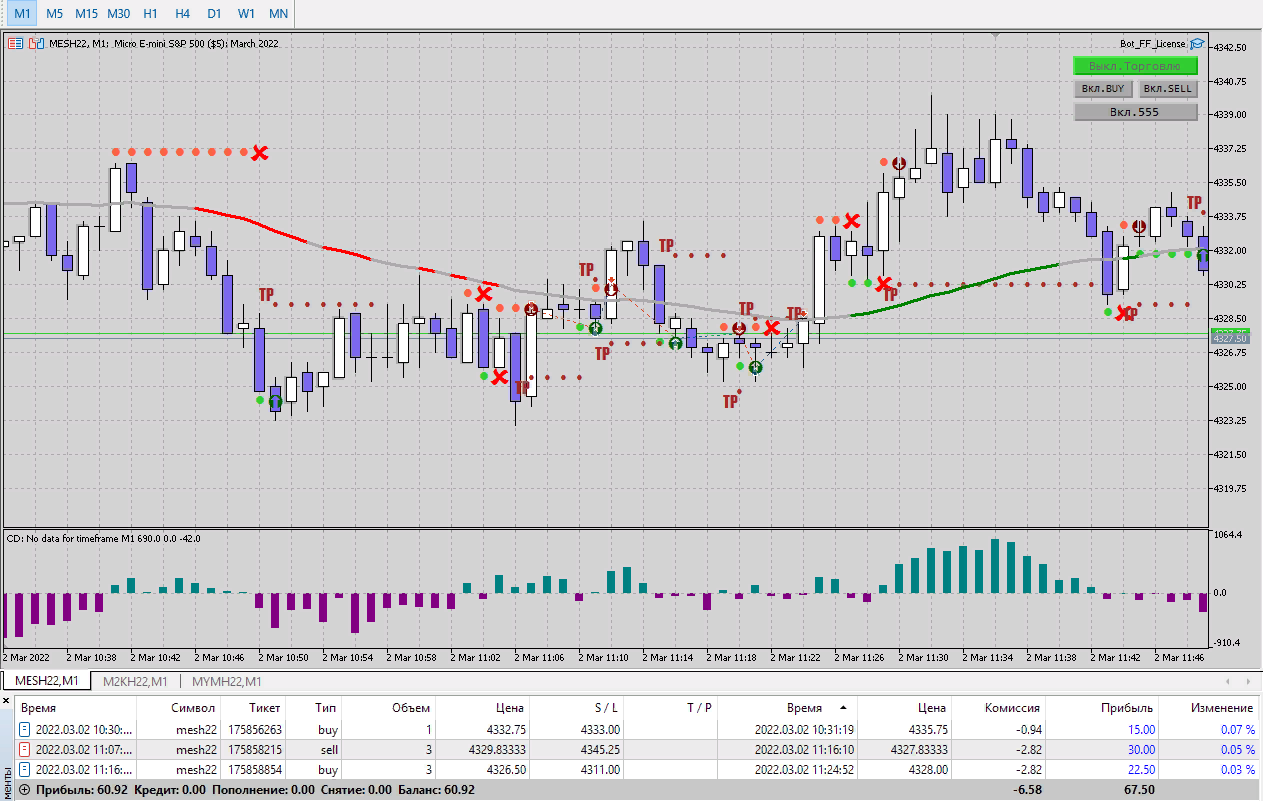Click the Bot_FF_License expert advisor cap icon
This screenshot has height=801, width=1263.
pyautogui.click(x=1197, y=43)
